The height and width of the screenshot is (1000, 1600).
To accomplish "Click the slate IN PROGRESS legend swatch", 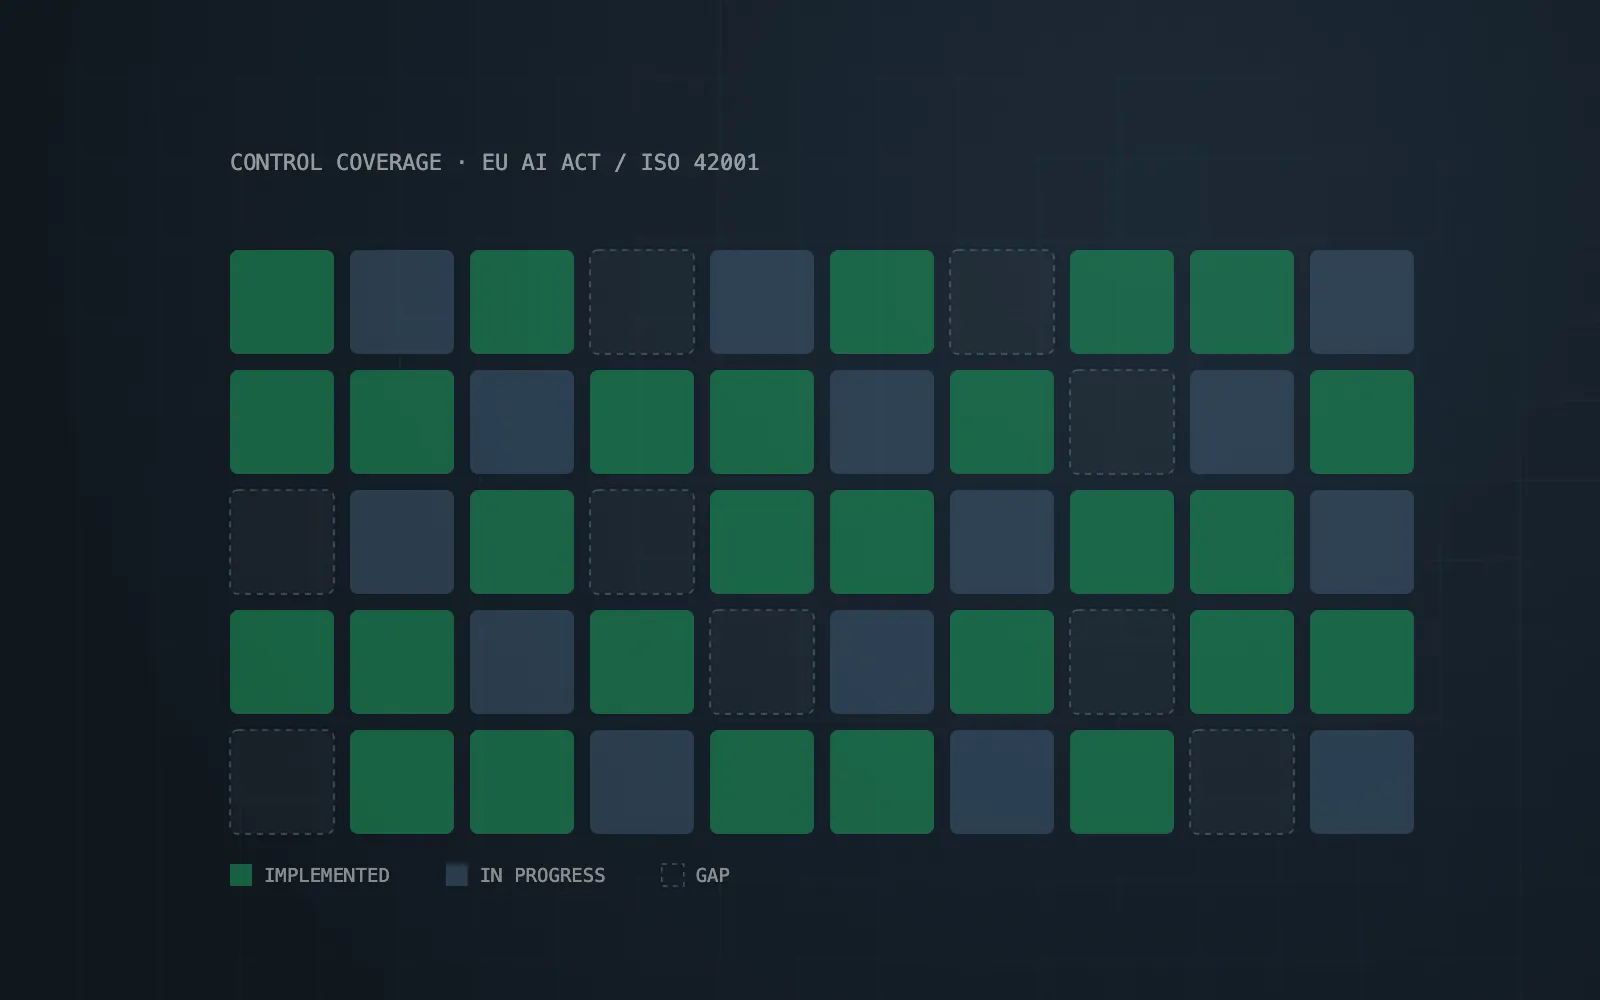I will [457, 875].
